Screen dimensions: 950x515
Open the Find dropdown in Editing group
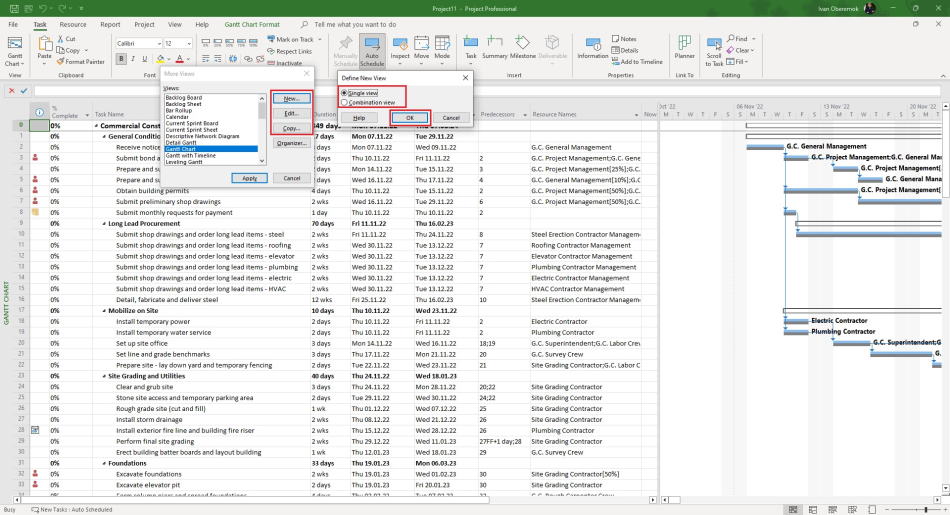(754, 39)
